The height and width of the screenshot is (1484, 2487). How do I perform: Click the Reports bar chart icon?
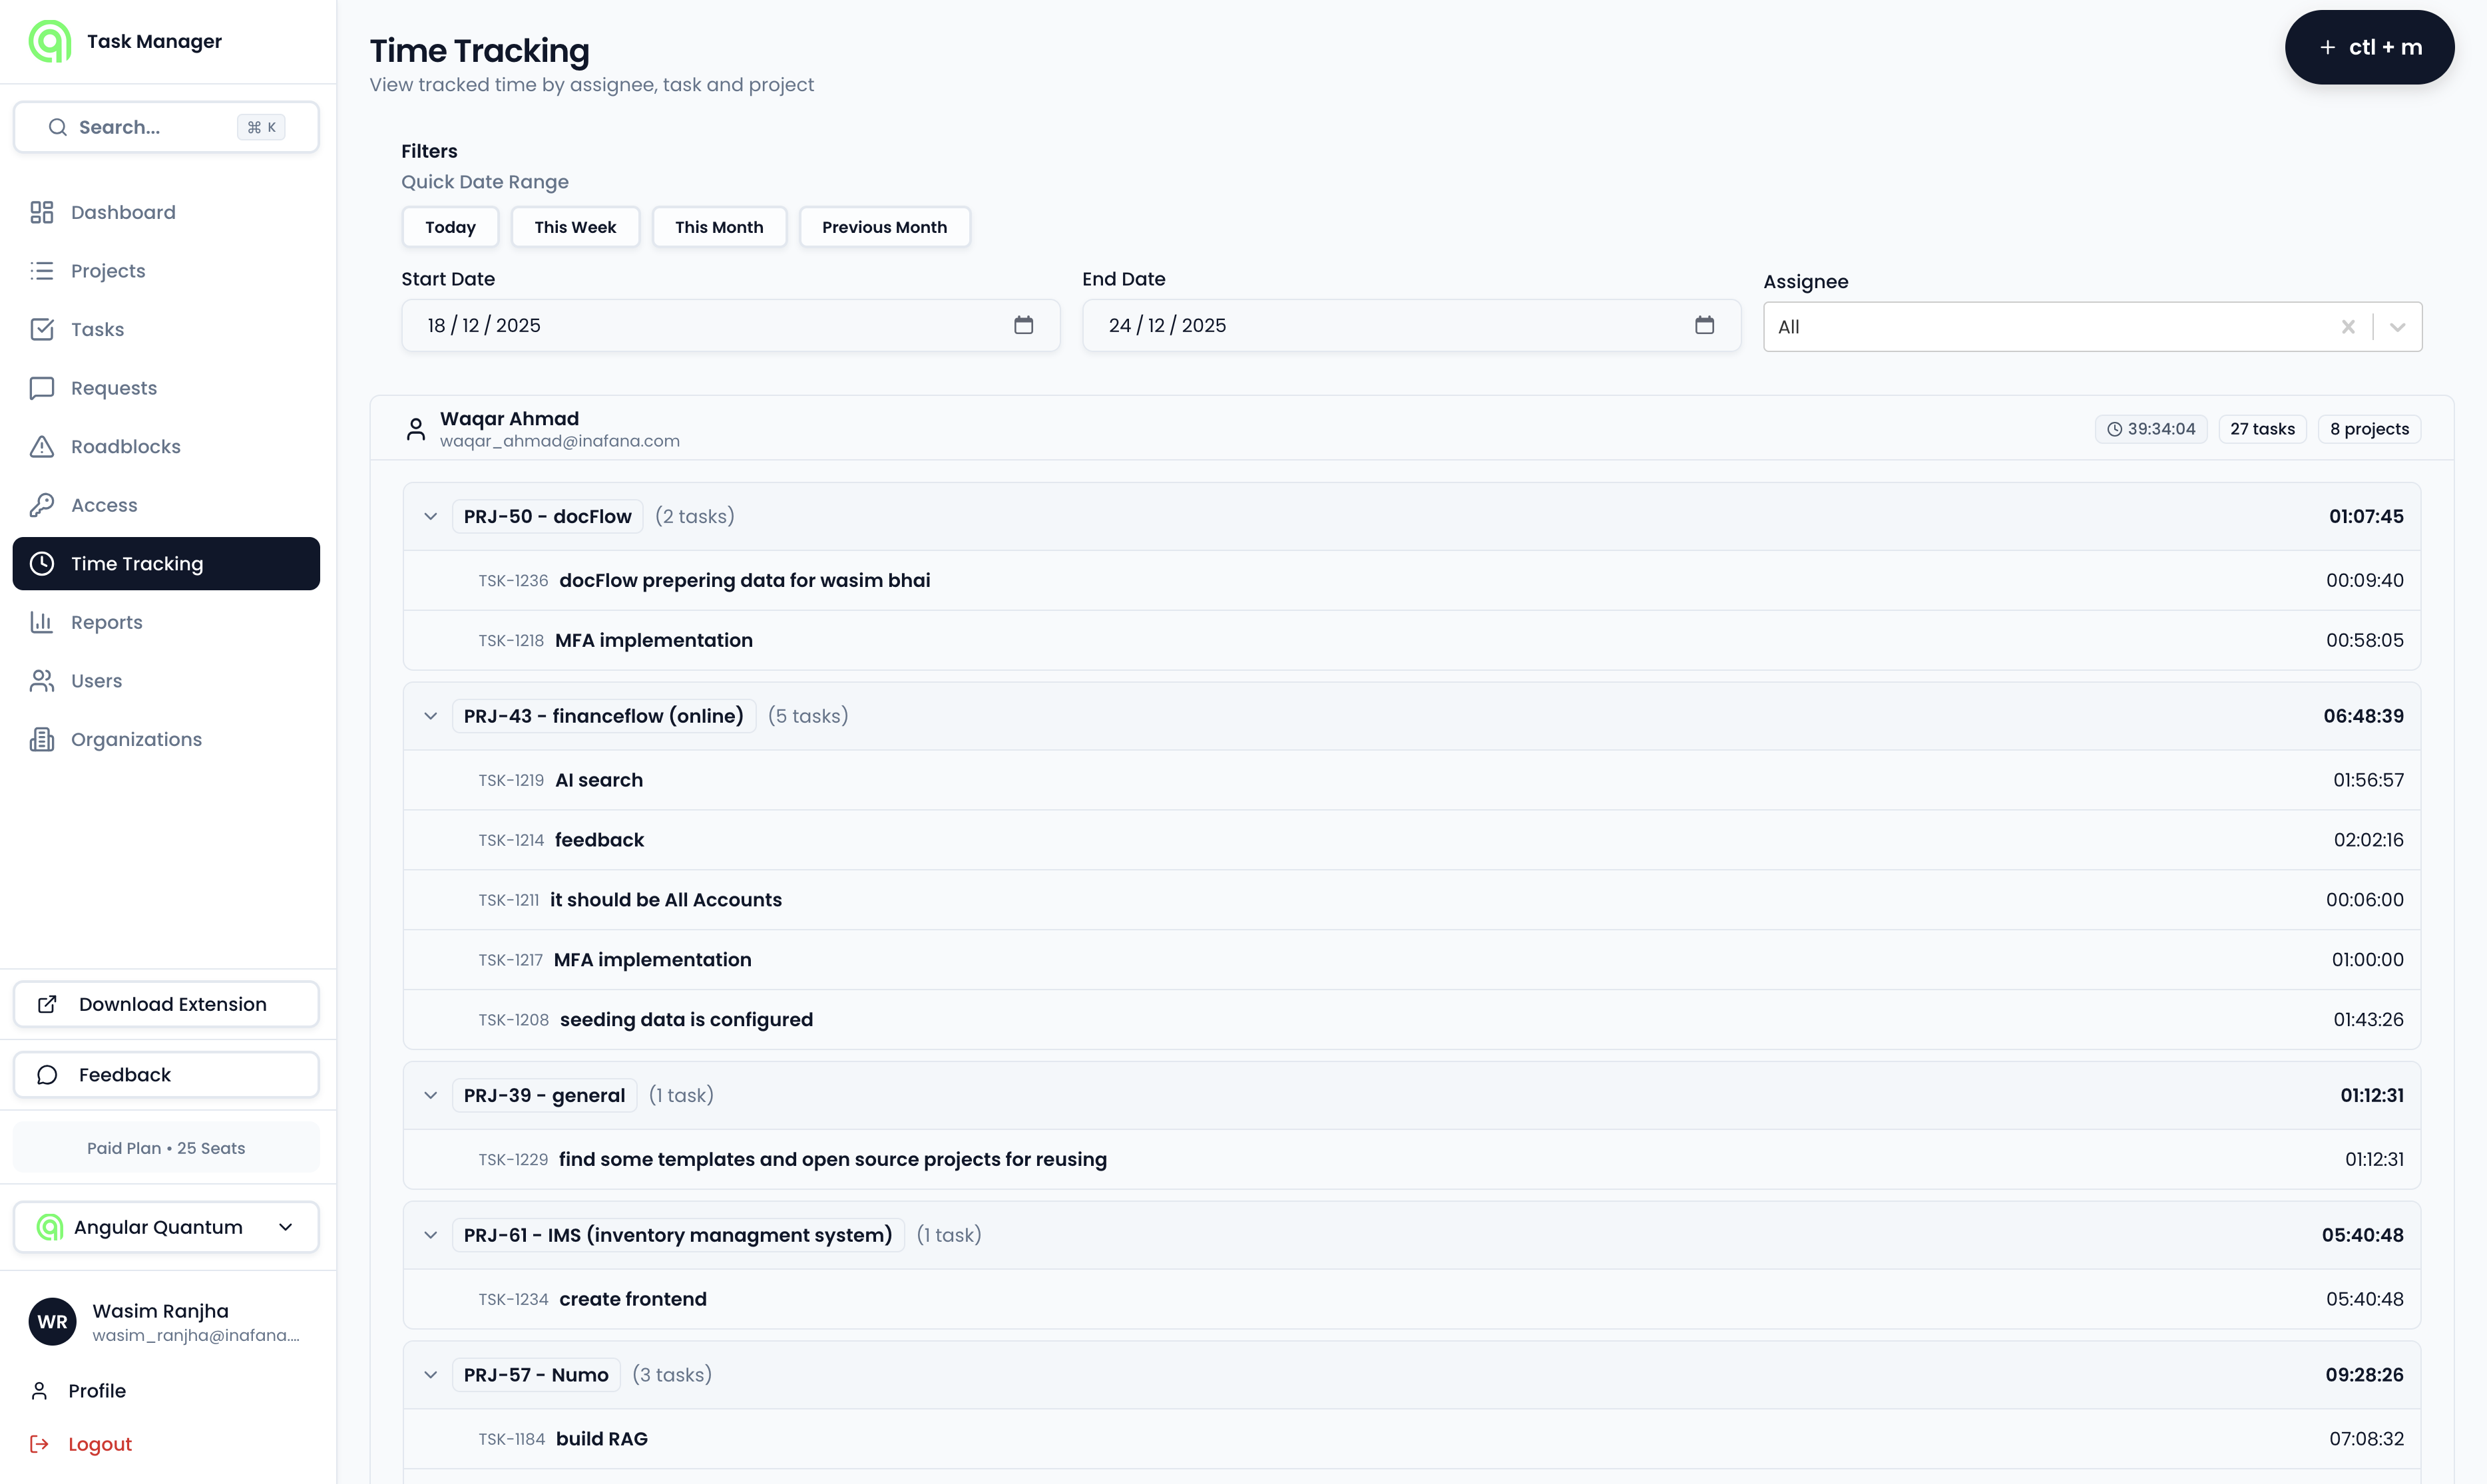pyautogui.click(x=41, y=621)
